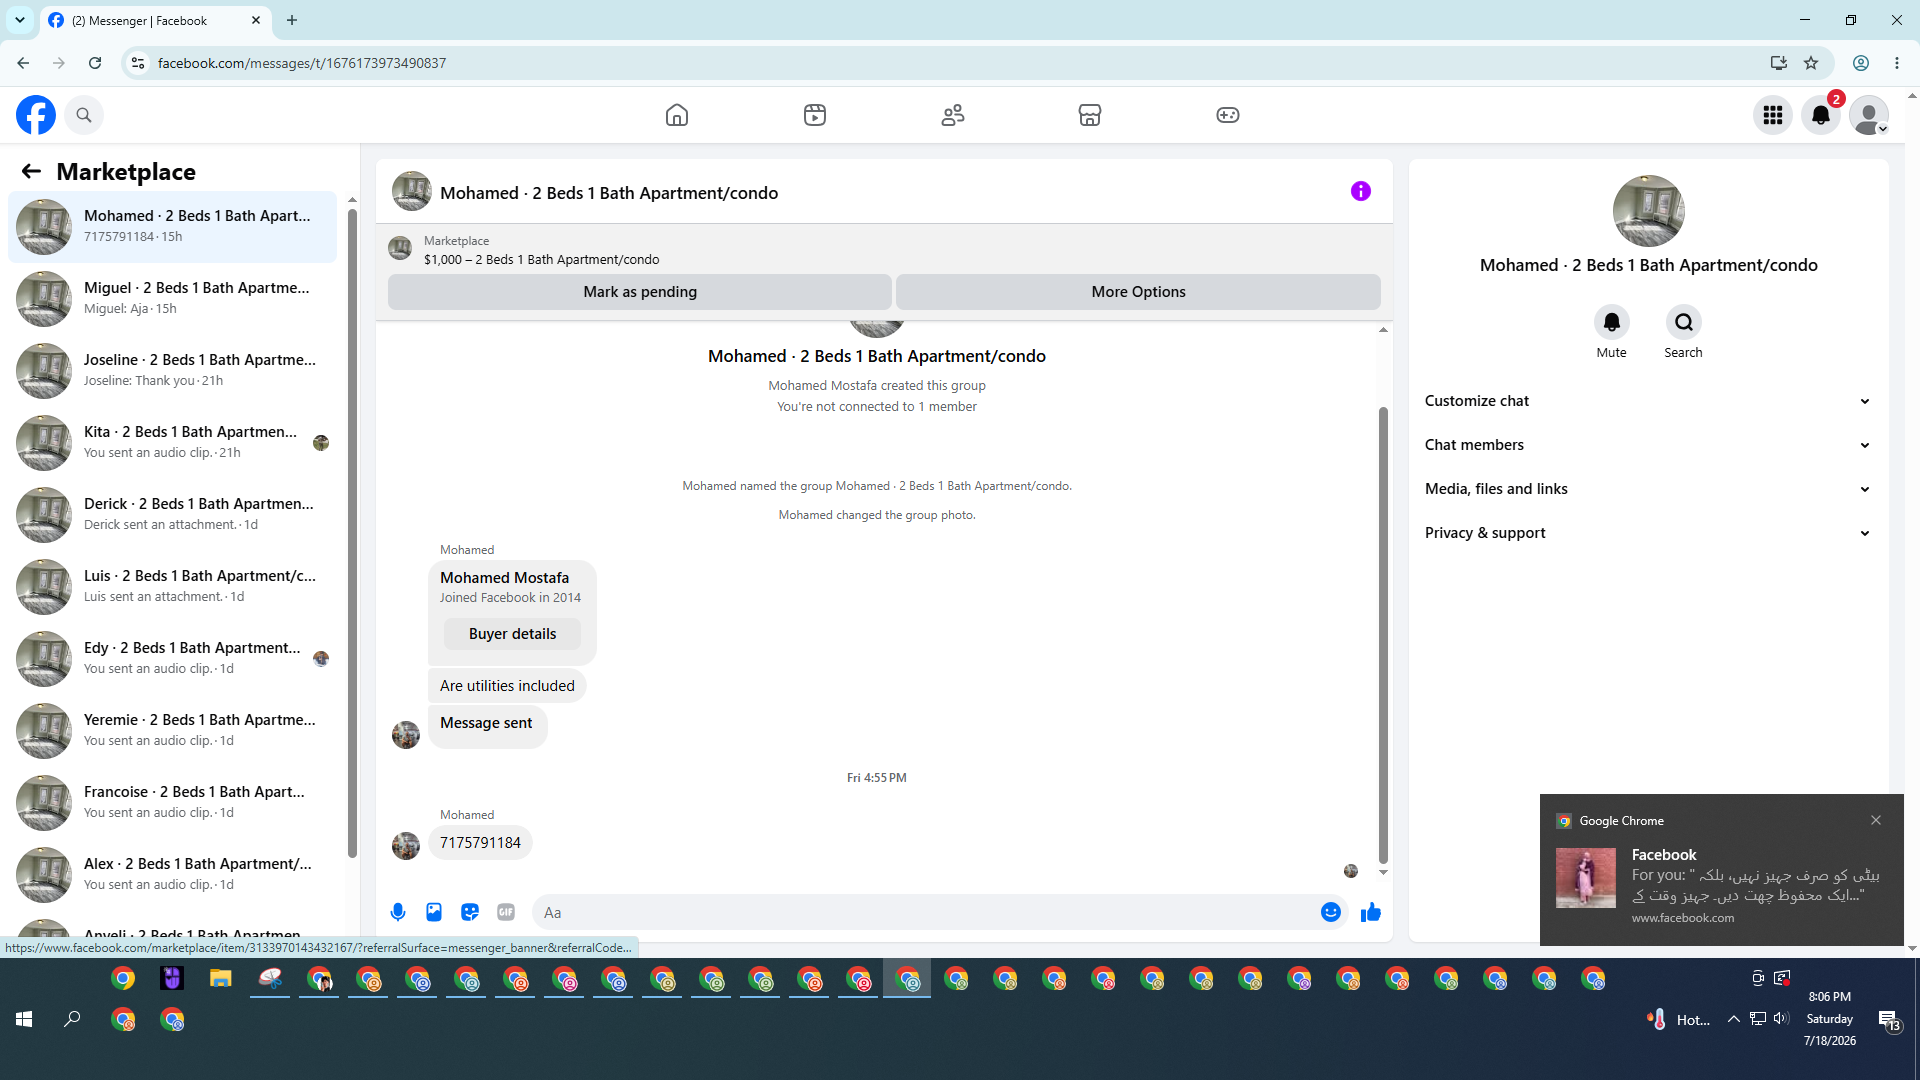Open the Facebook notification thumbnail image
The image size is (1920, 1080).
[x=1586, y=878]
